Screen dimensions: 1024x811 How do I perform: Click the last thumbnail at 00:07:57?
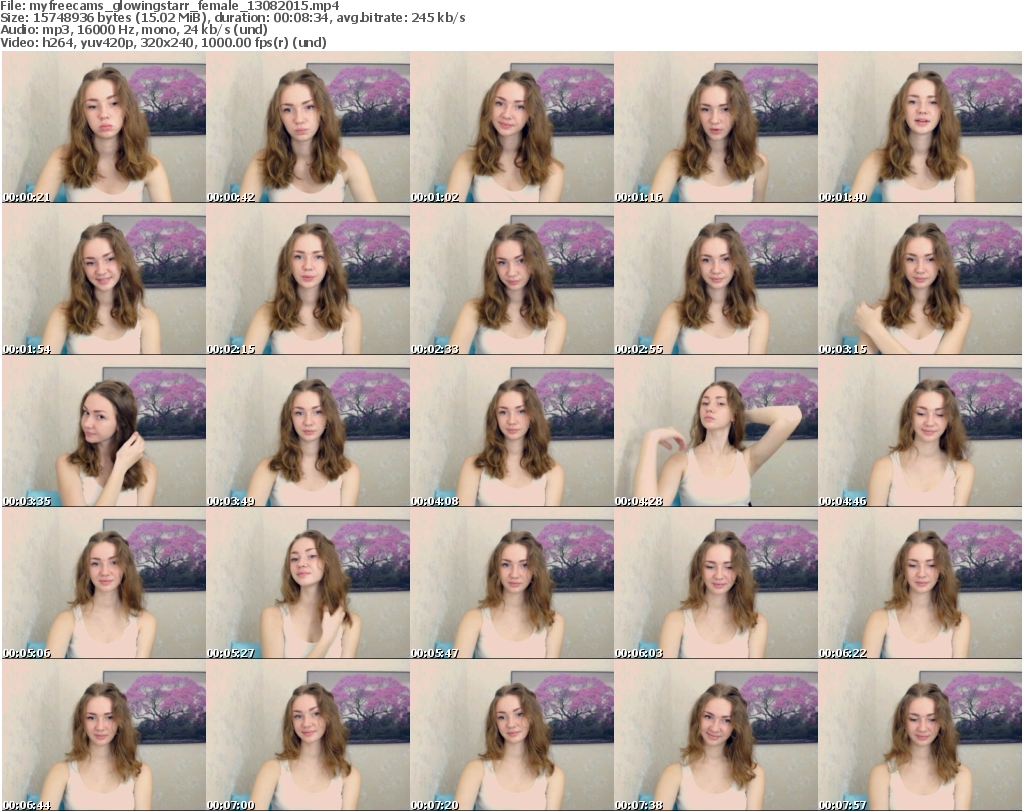coord(920,735)
